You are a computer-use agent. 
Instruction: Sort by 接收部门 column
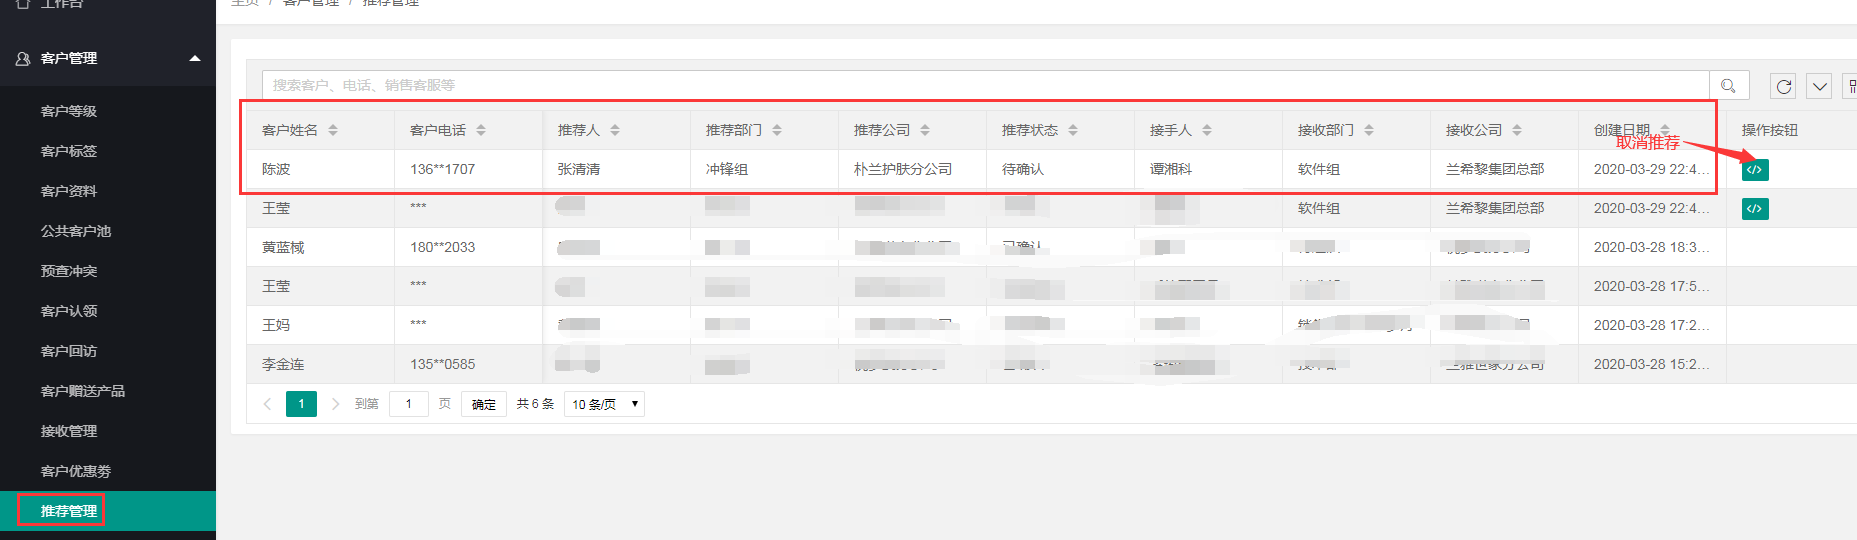(x=1369, y=130)
